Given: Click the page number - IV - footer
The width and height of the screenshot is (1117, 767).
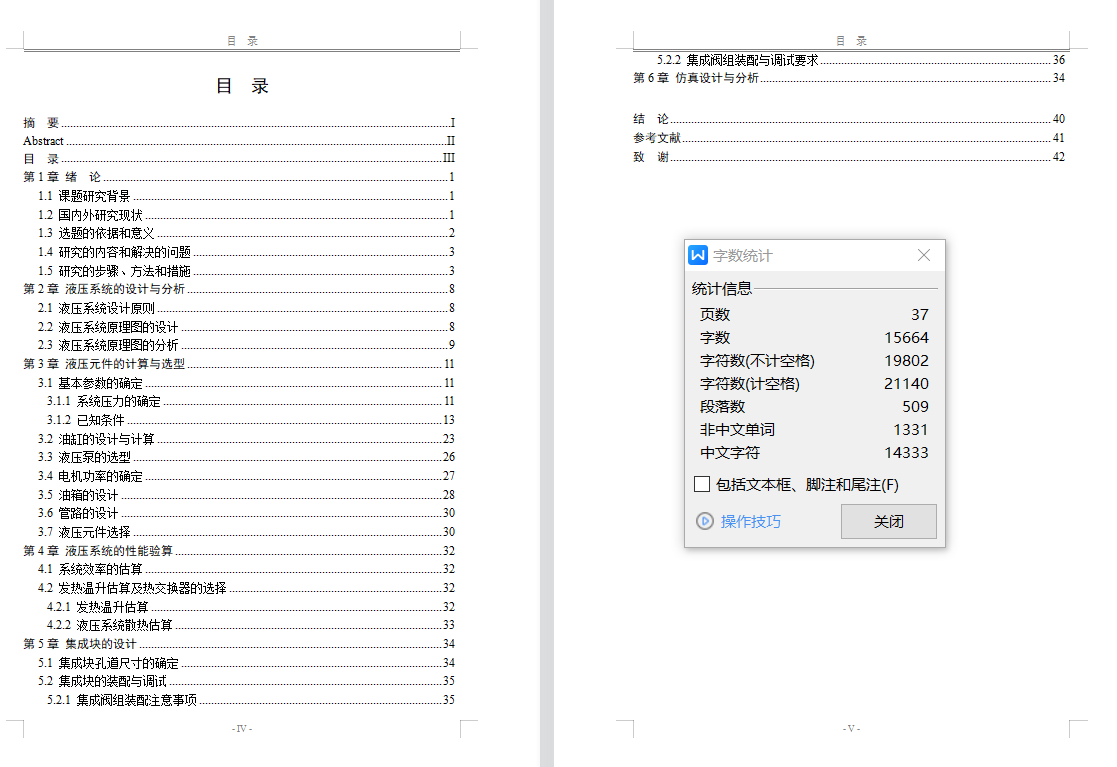Looking at the screenshot, I should point(242,729).
